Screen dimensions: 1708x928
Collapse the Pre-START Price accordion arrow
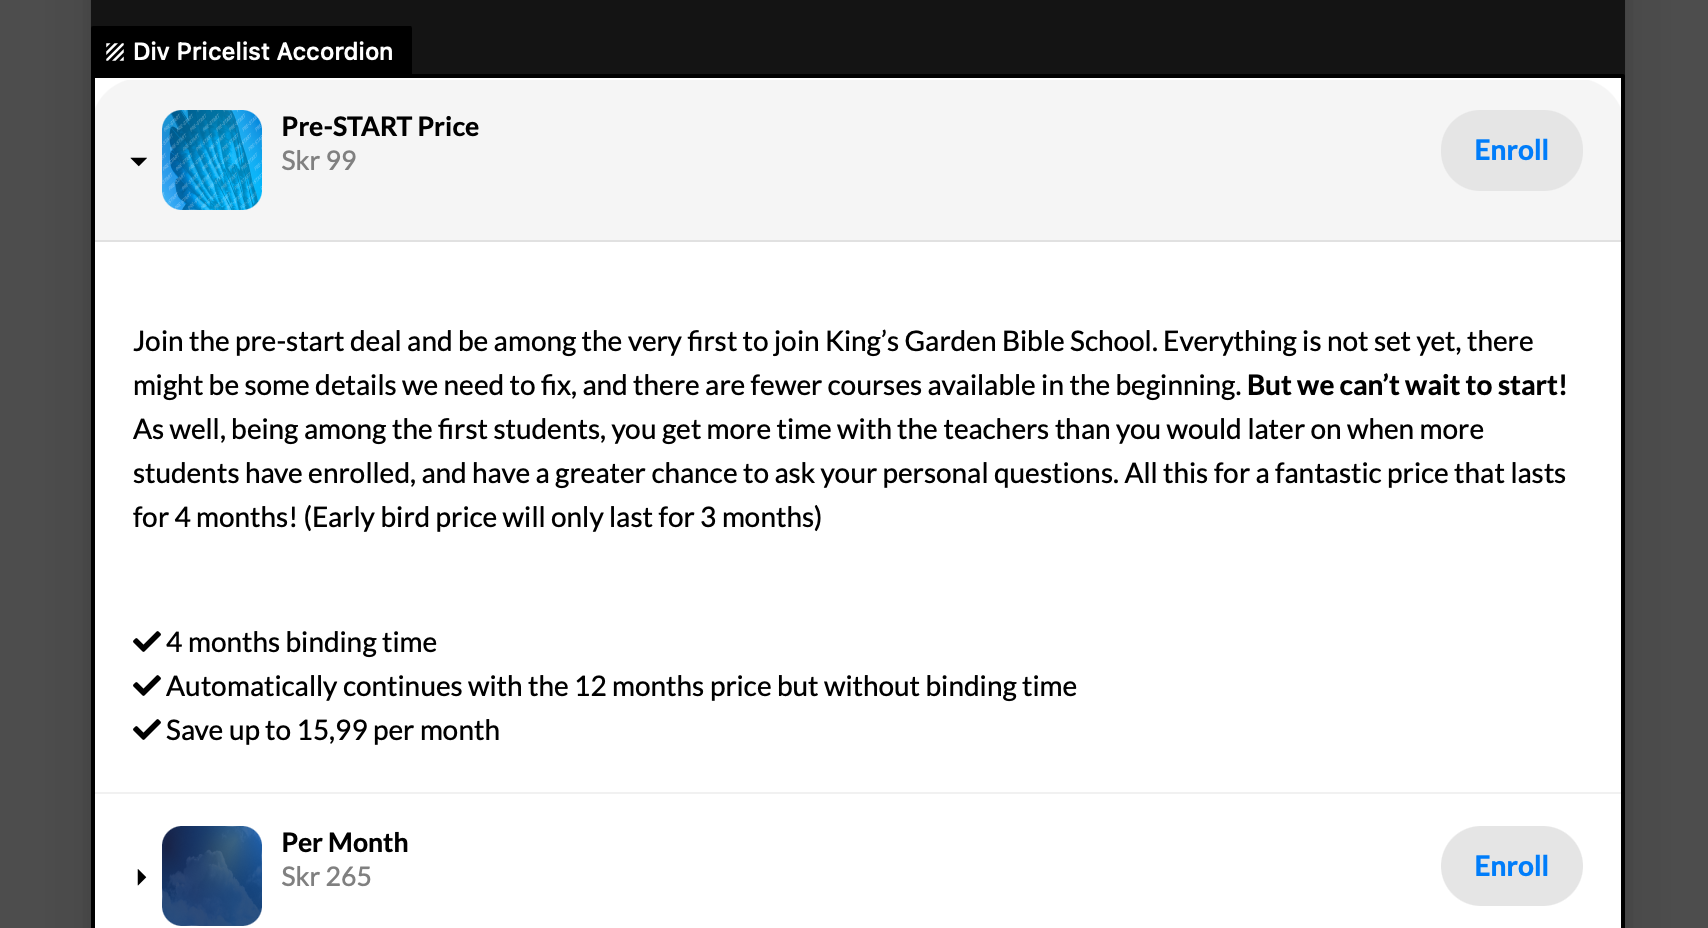pos(139,161)
